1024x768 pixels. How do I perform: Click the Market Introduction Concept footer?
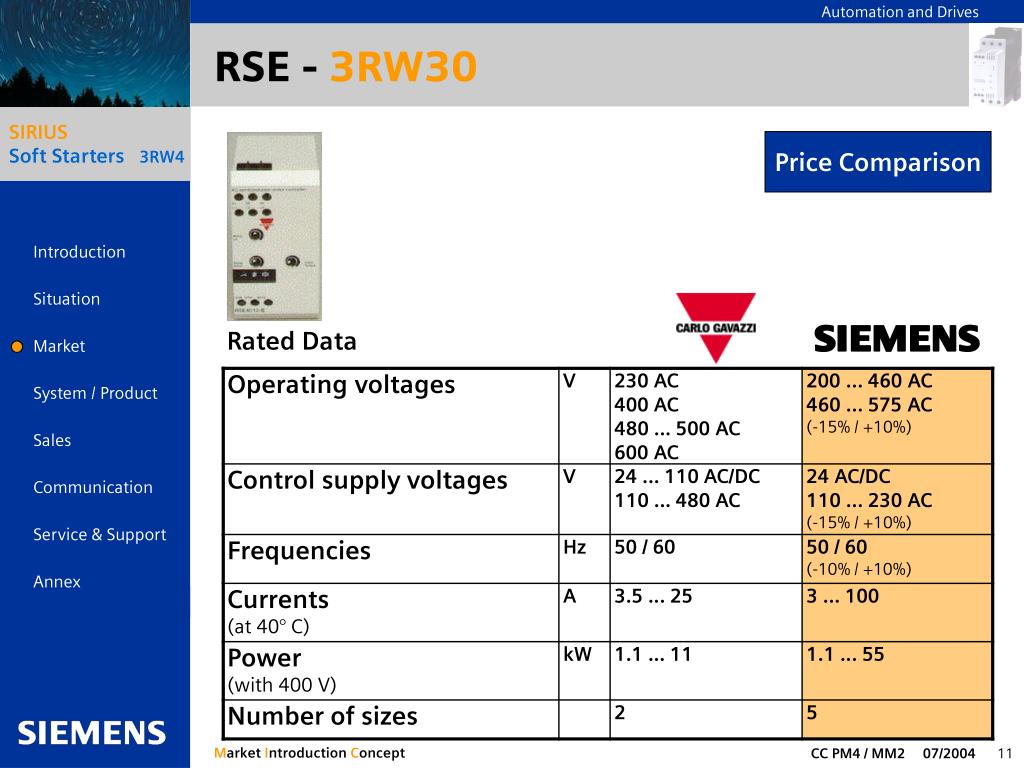click(310, 753)
